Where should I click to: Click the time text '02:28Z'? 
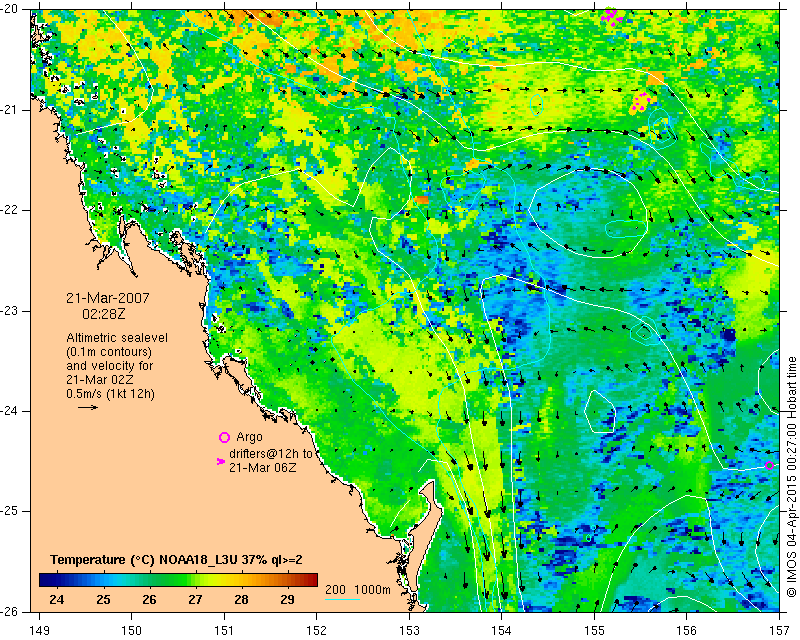104,314
